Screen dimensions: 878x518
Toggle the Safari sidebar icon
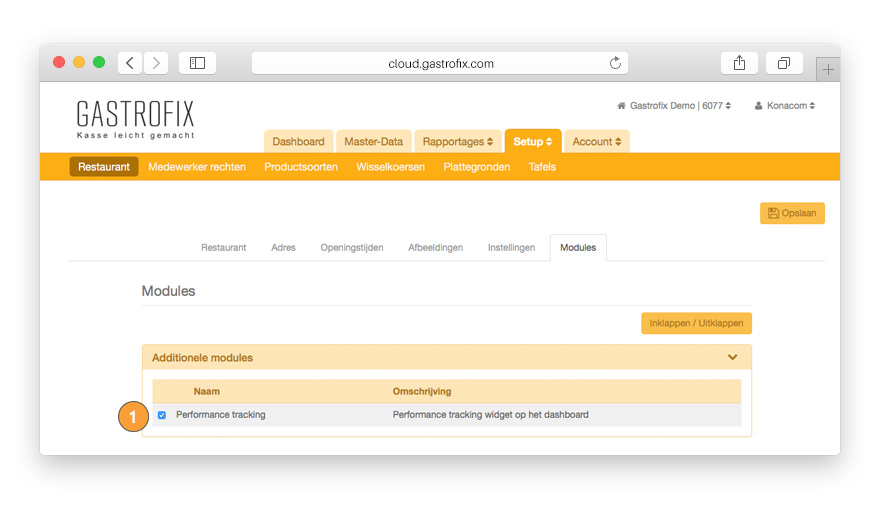click(197, 63)
